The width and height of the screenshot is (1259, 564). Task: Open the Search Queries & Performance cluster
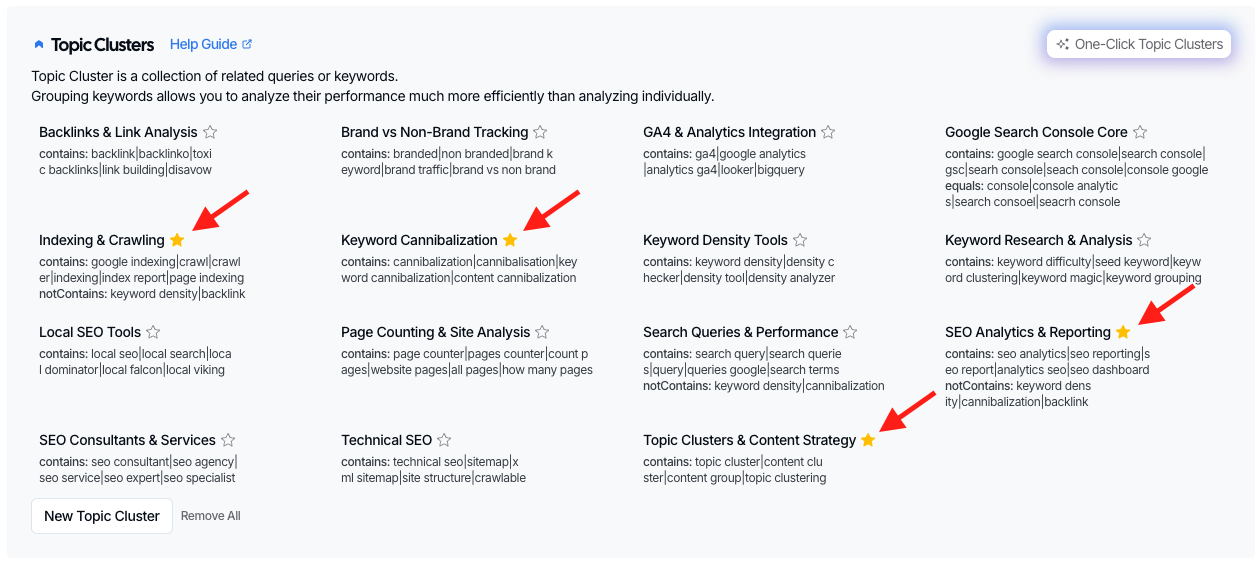740,332
